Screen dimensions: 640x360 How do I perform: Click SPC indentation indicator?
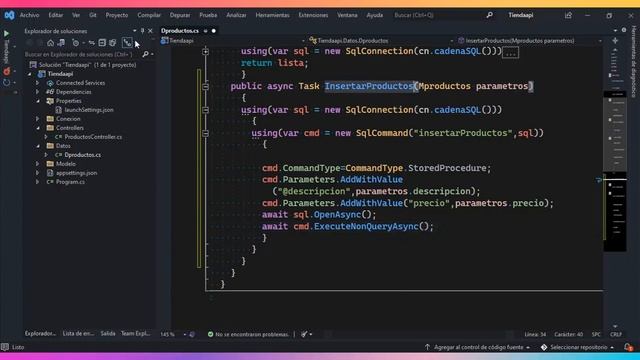coord(596,334)
